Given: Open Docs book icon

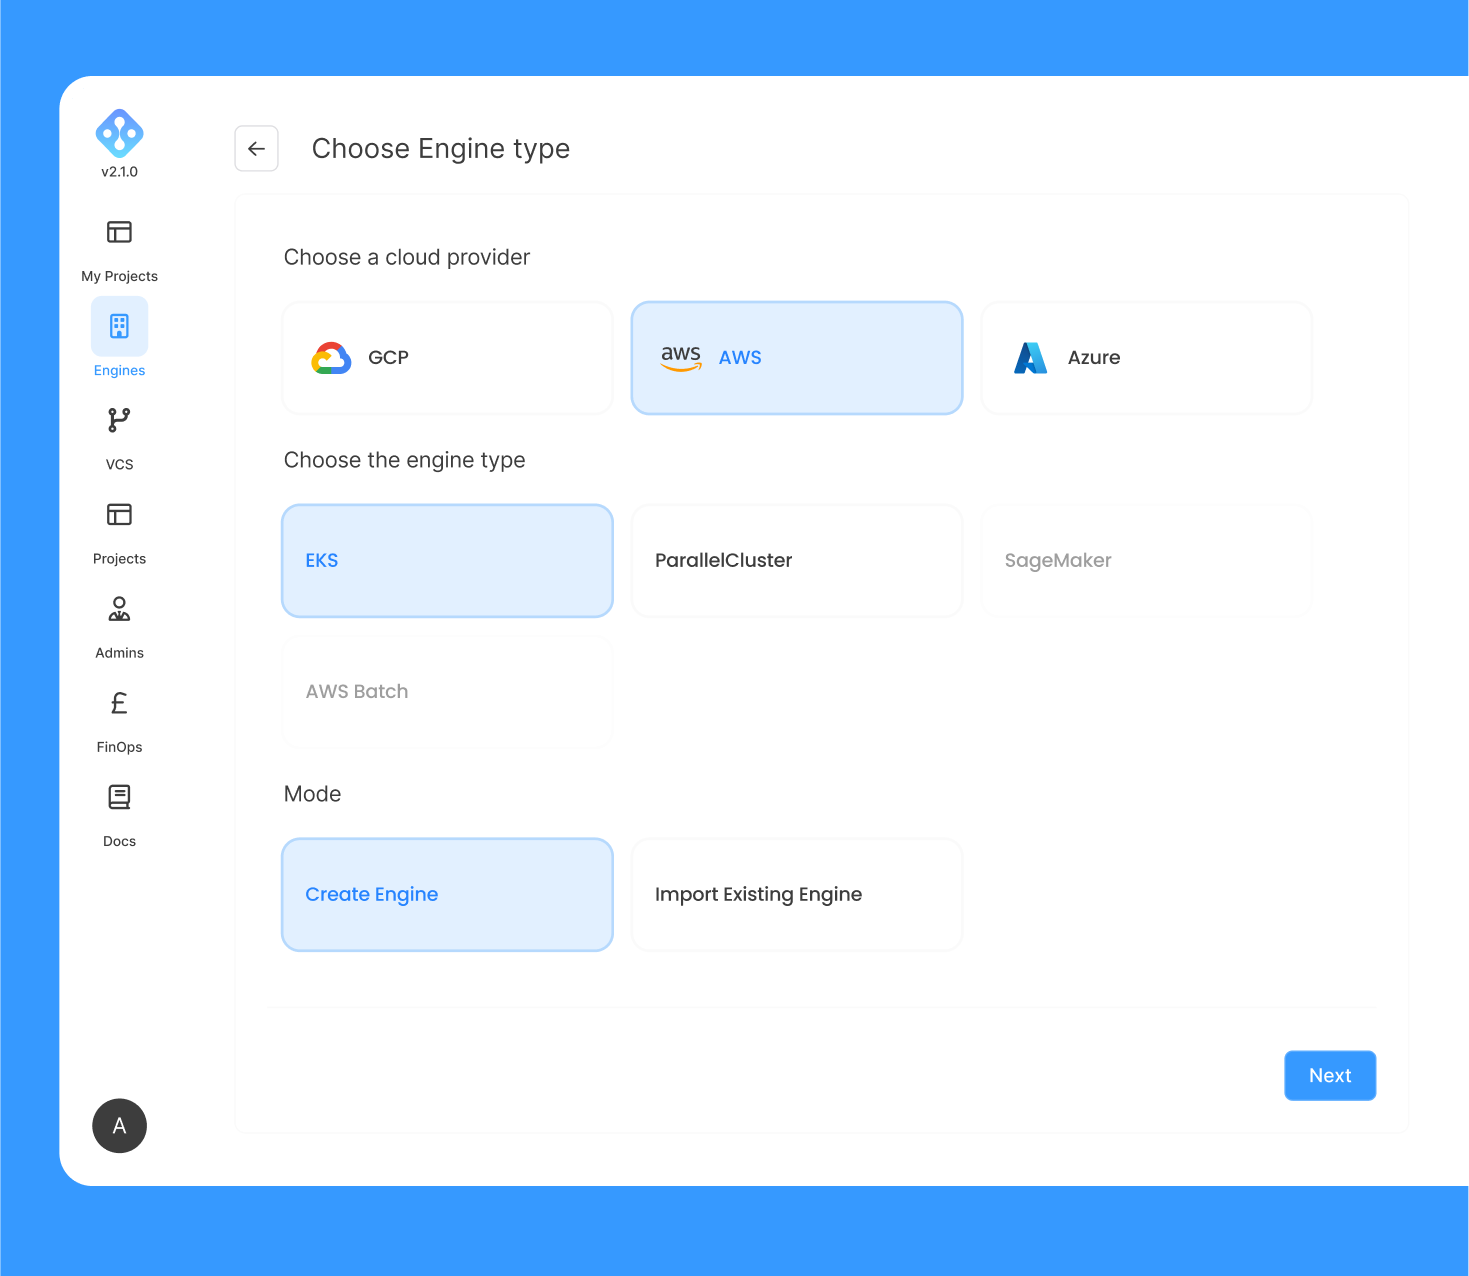Looking at the screenshot, I should (119, 797).
